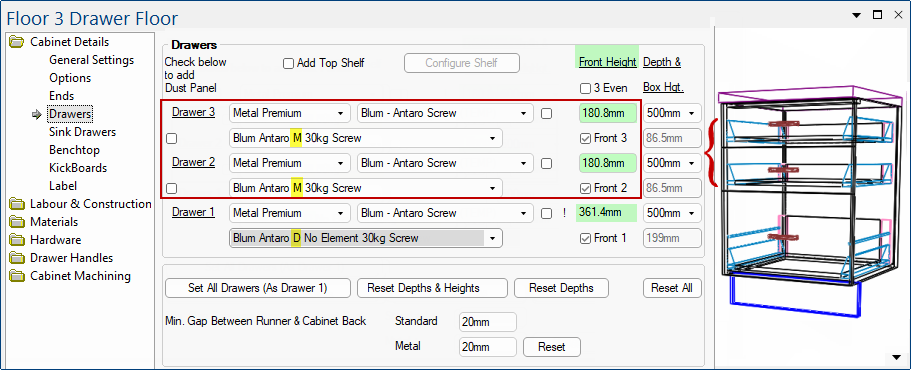The height and width of the screenshot is (370, 911).
Task: Select Drawers in the tree
Action: 70,114
